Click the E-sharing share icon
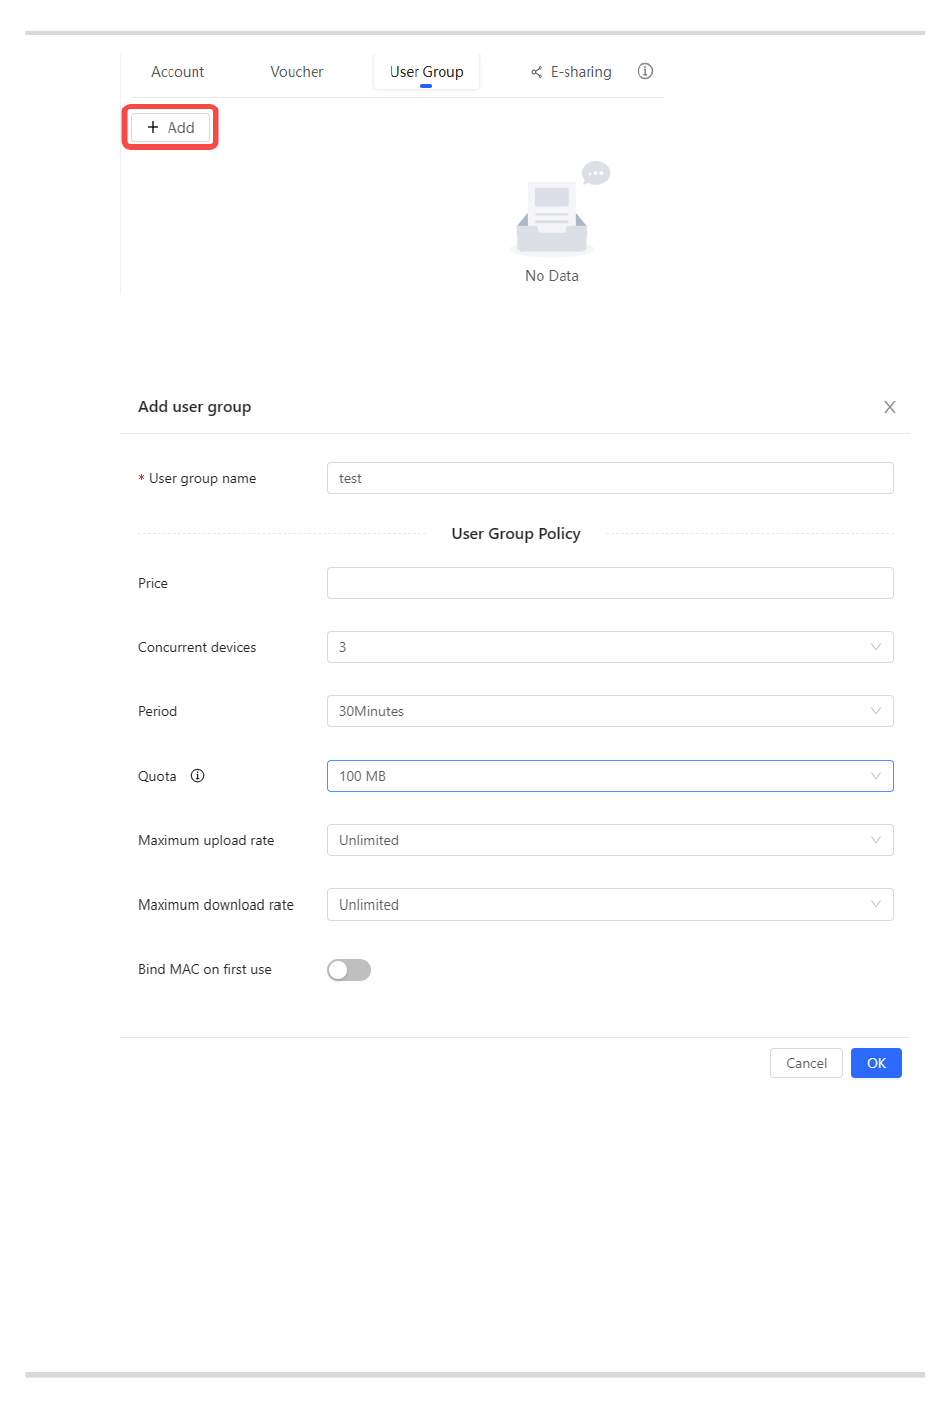950x1408 pixels. (x=537, y=72)
